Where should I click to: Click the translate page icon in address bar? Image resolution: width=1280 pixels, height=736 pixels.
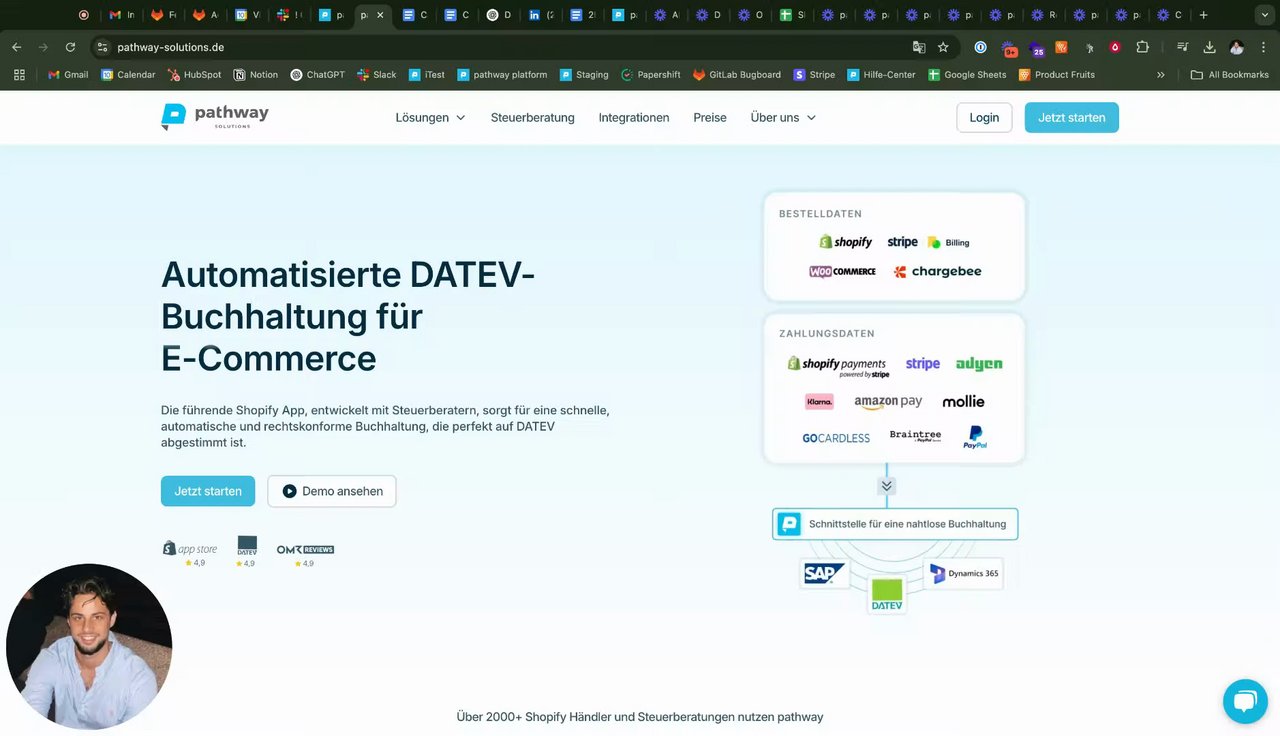coord(919,47)
